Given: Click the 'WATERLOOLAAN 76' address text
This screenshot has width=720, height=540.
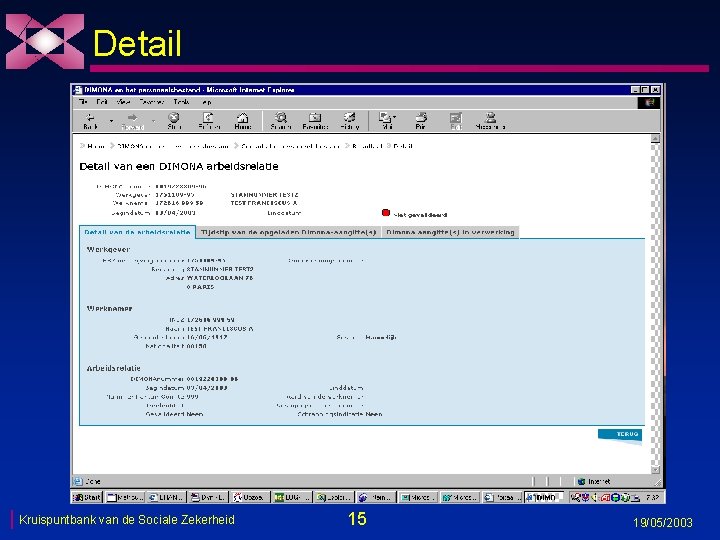Looking at the screenshot, I should 219,278.
